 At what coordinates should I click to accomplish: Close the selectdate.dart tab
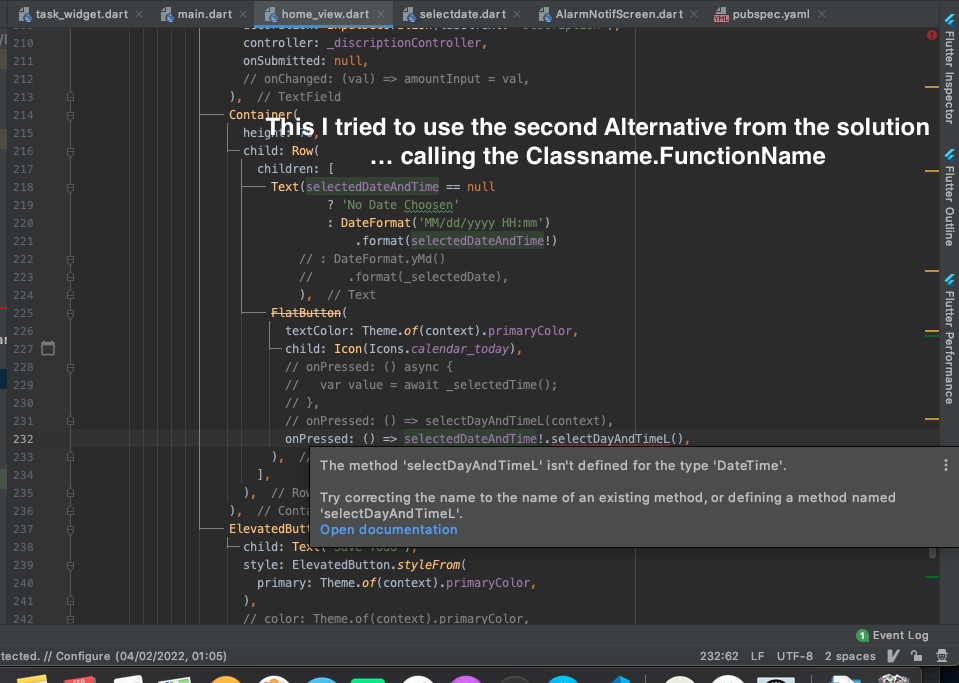[517, 14]
